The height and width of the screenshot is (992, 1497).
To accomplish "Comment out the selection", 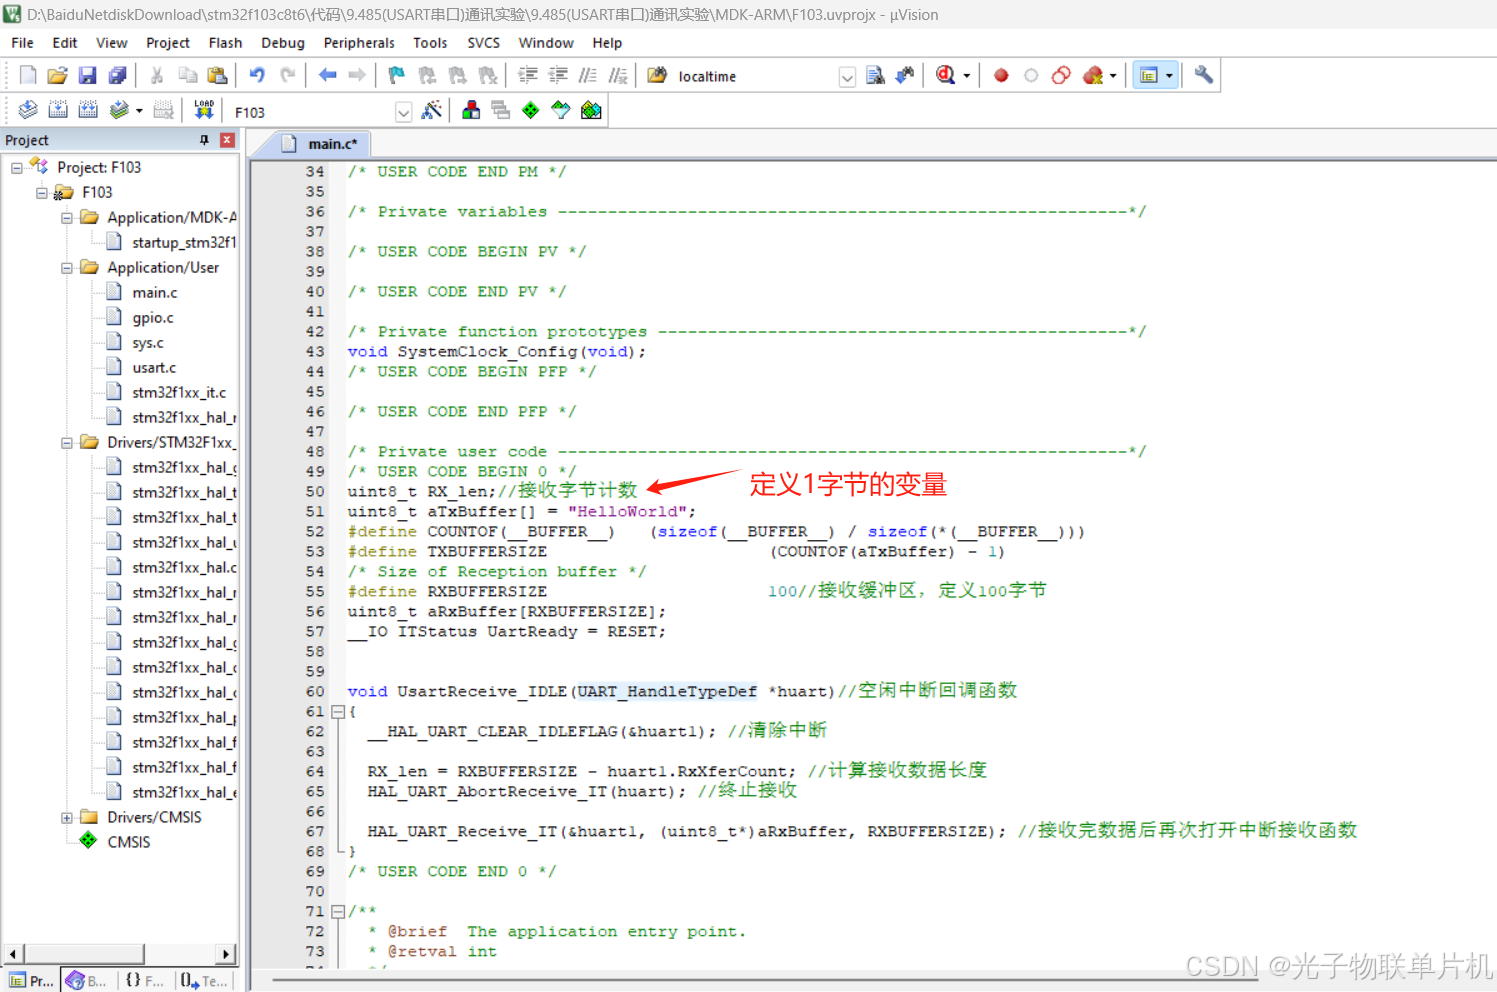I will pos(588,76).
